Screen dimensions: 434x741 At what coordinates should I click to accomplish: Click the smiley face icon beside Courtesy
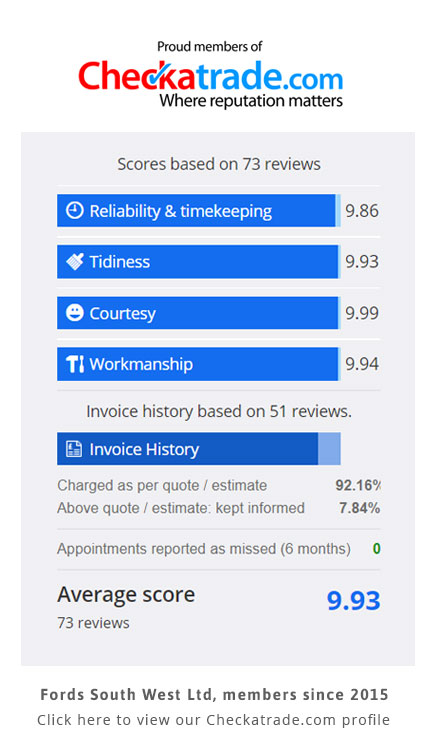(x=74, y=312)
